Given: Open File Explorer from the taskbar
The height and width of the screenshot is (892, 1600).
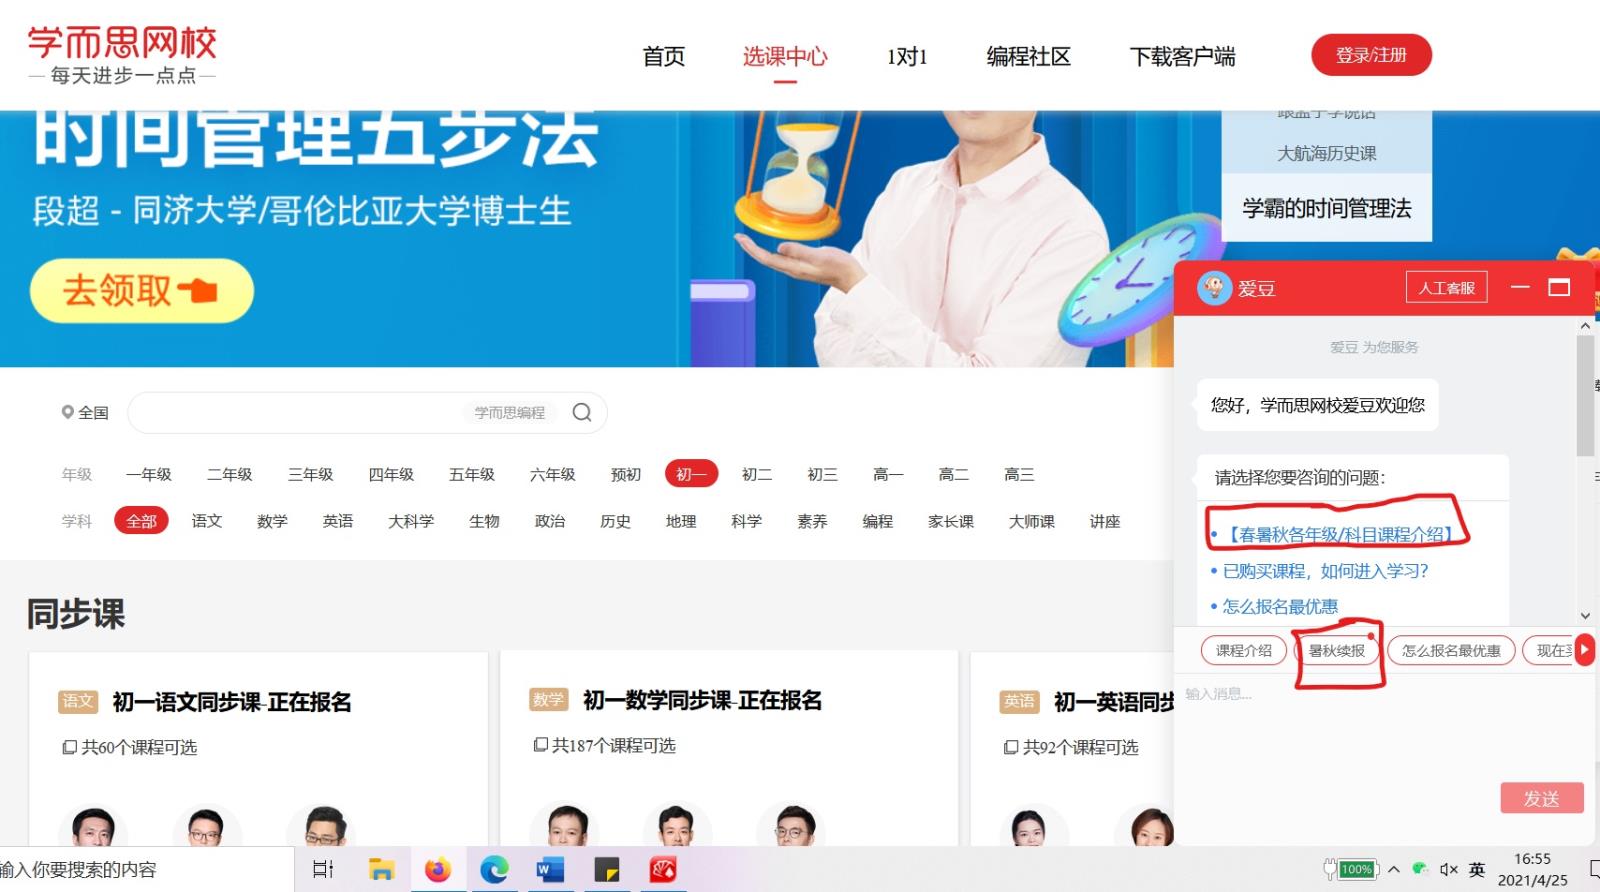Looking at the screenshot, I should click(x=381, y=869).
